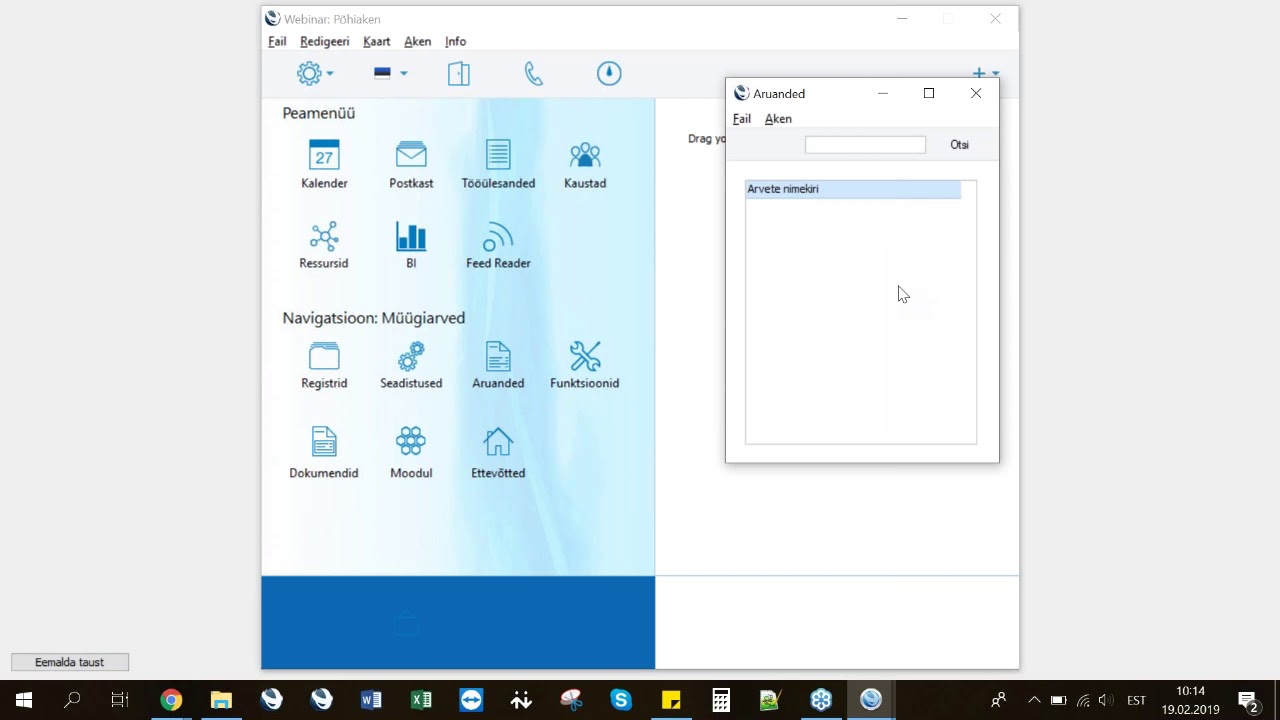Select Arvete nimekiri report
This screenshot has height=720, width=1280.
pyautogui.click(x=853, y=189)
